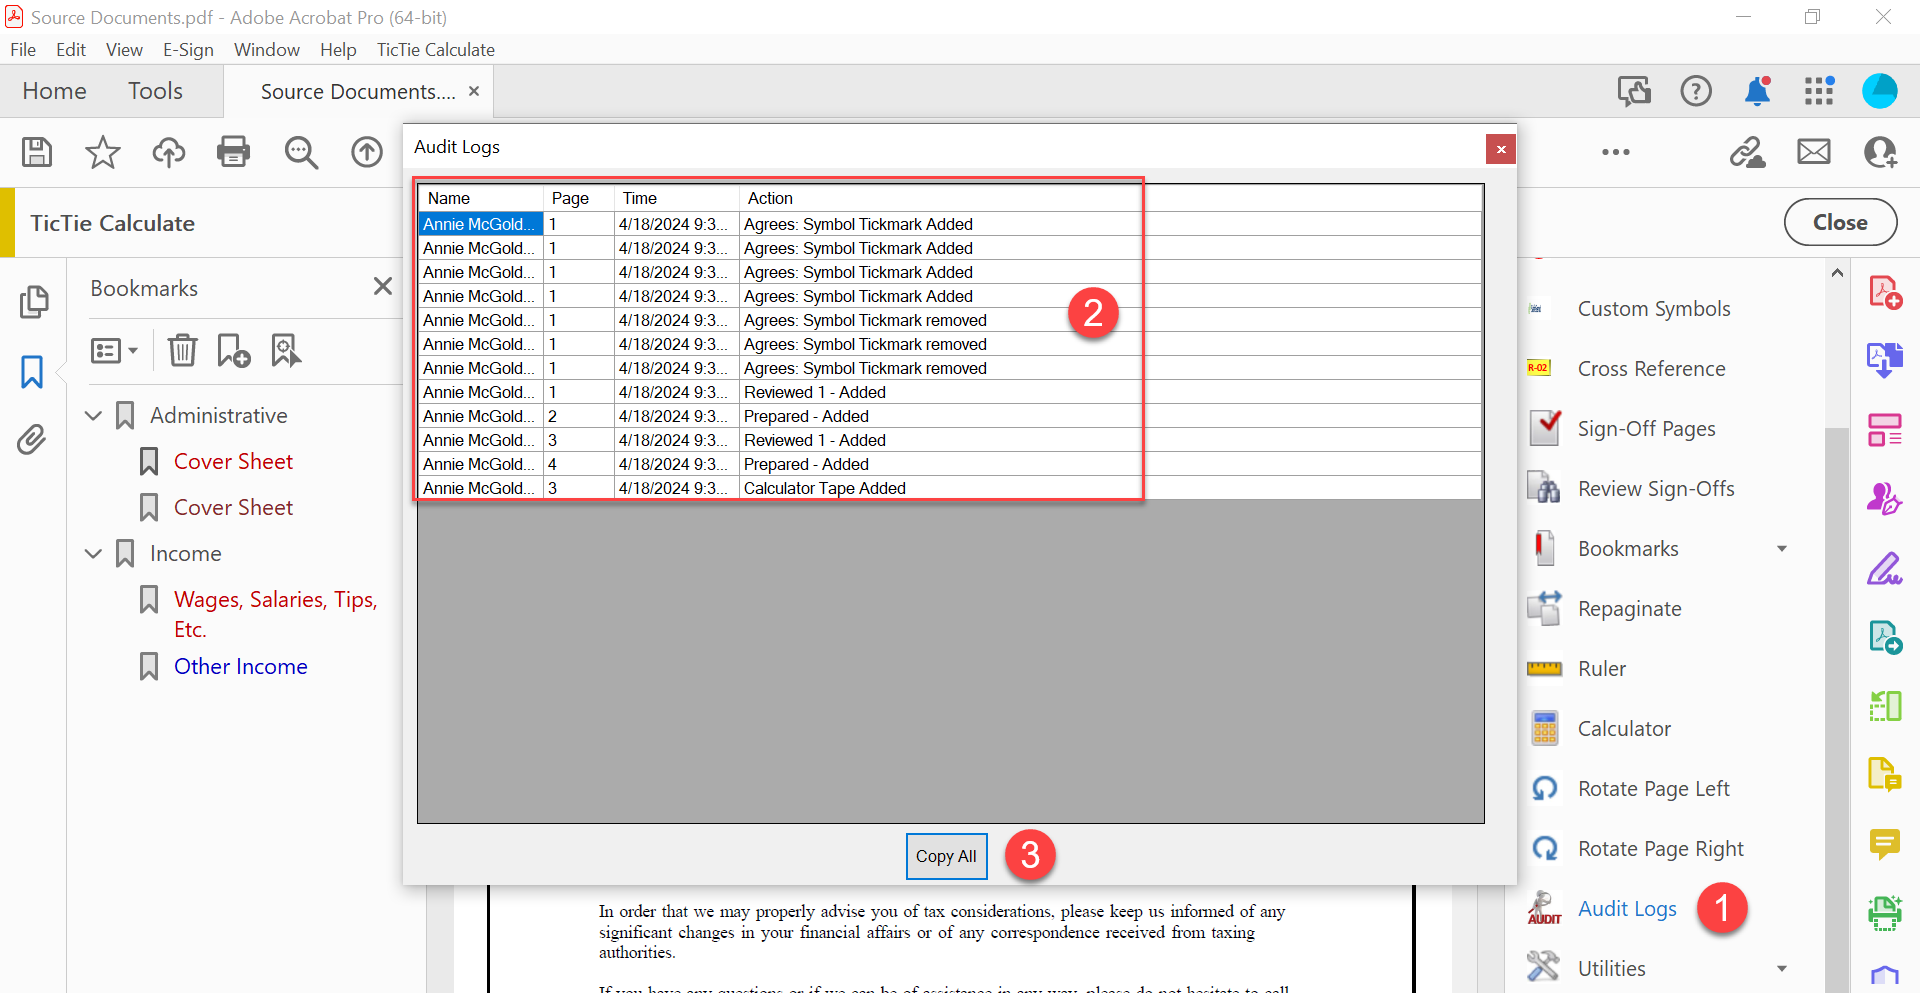Screen dimensions: 1920x993
Task: Open the Page Thumbnails panel
Action: click(x=34, y=301)
